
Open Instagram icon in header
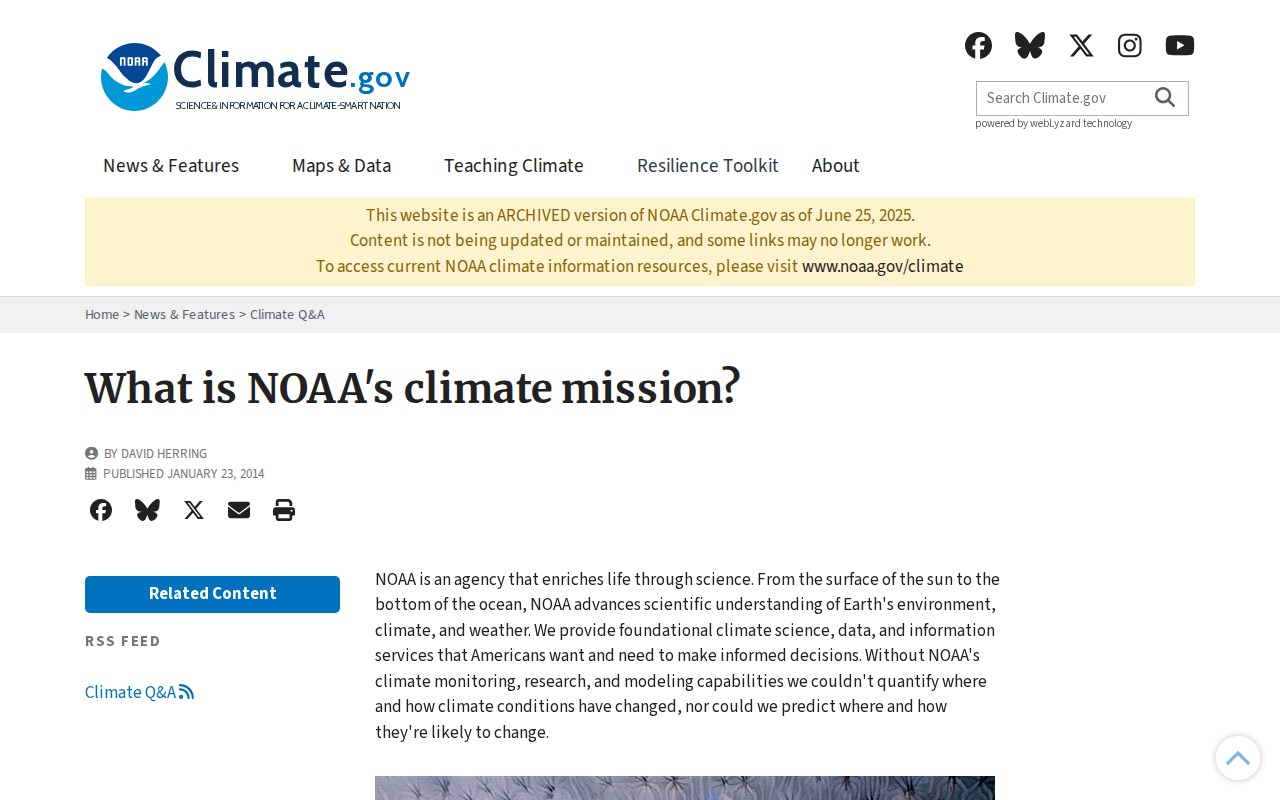point(1130,45)
